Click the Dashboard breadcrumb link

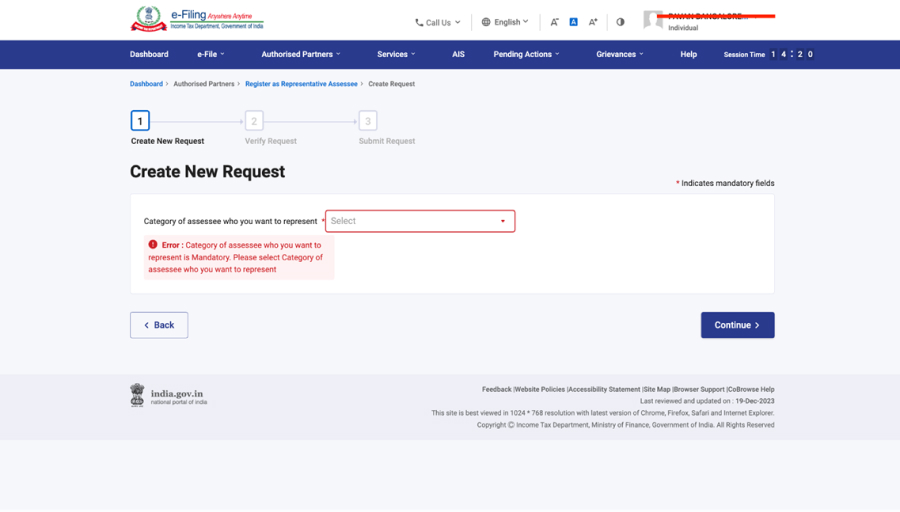(x=146, y=84)
